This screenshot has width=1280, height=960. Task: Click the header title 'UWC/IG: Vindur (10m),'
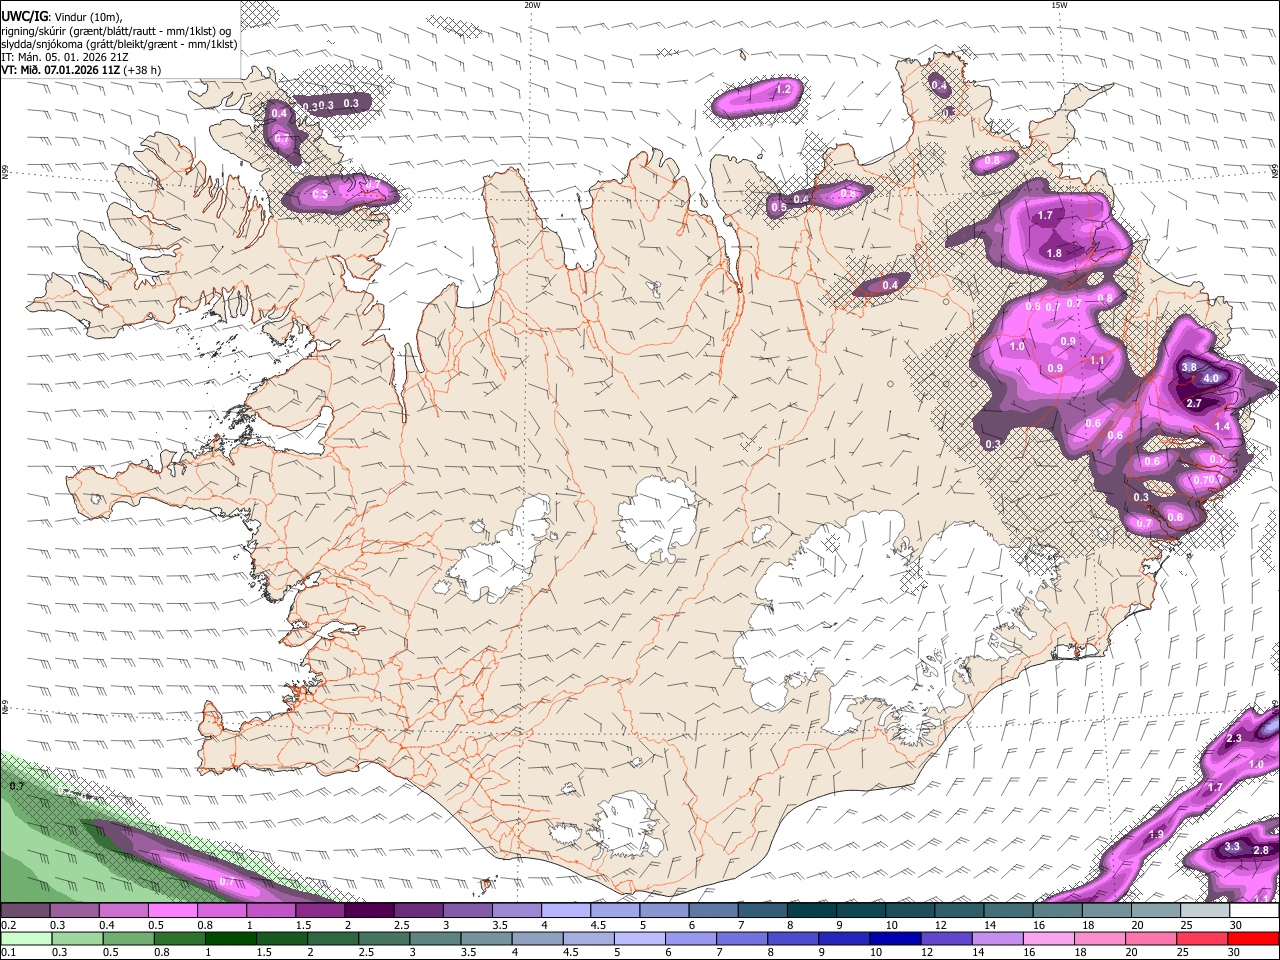tap(61, 16)
